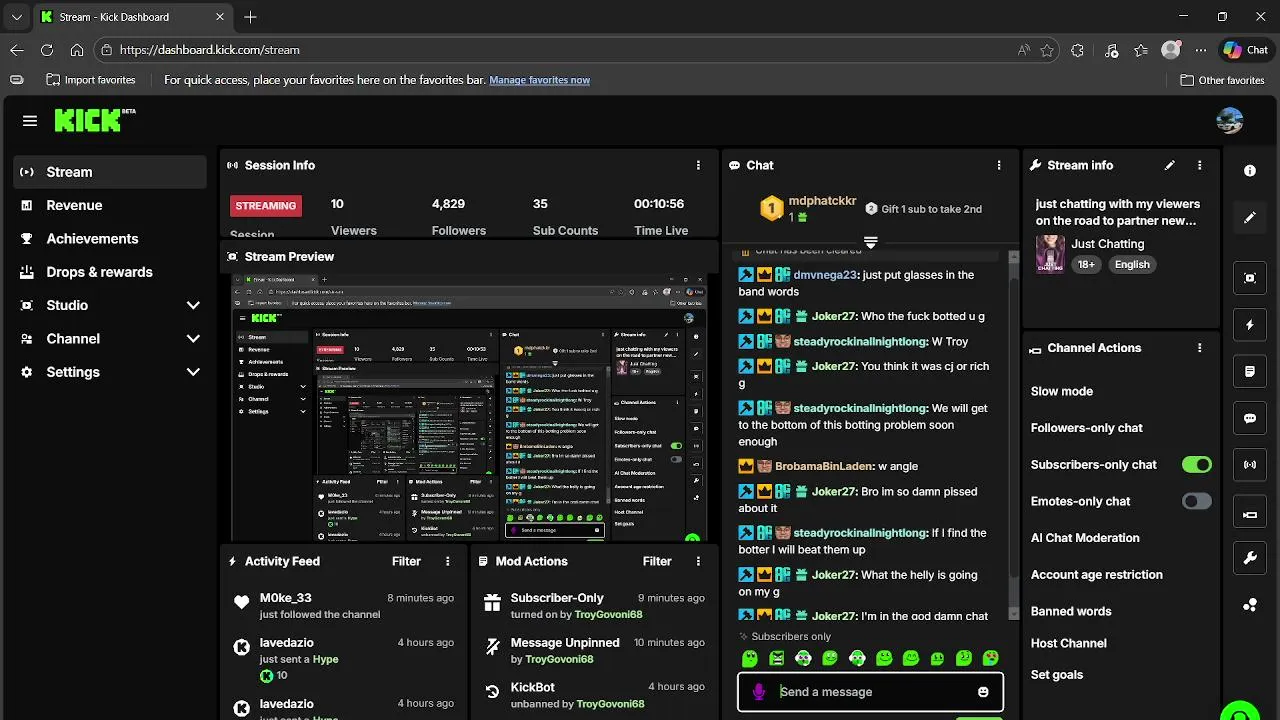Enable Emotes-only chat toggle

[1196, 501]
